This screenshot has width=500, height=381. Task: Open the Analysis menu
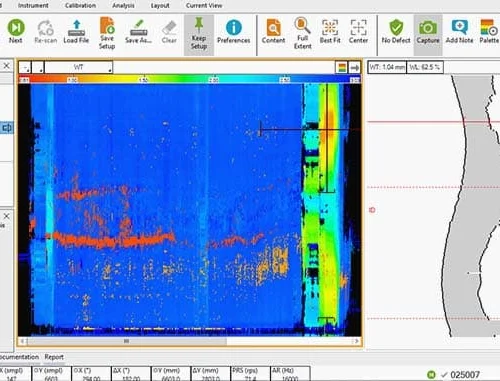(123, 6)
